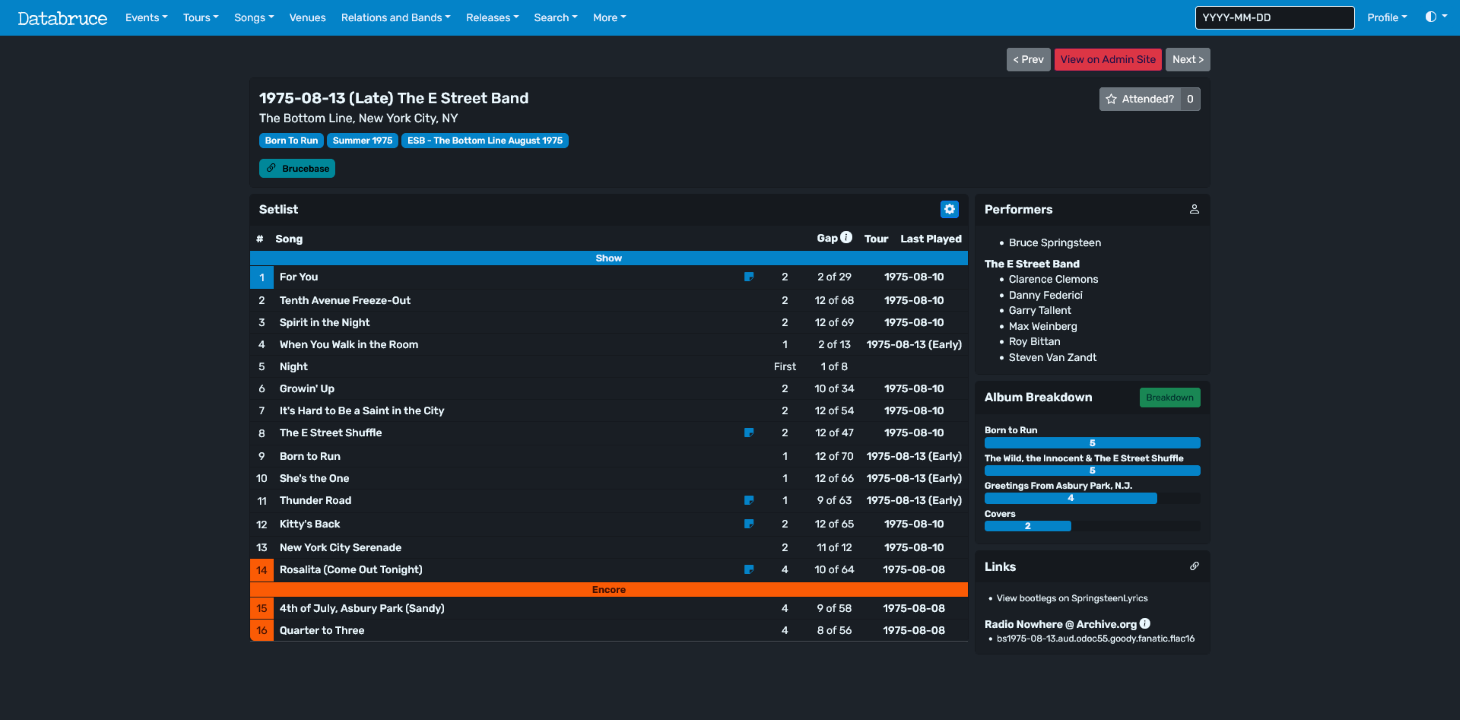Toggle the Attended star button
Screen dimensions: 1460x720
(1140, 99)
